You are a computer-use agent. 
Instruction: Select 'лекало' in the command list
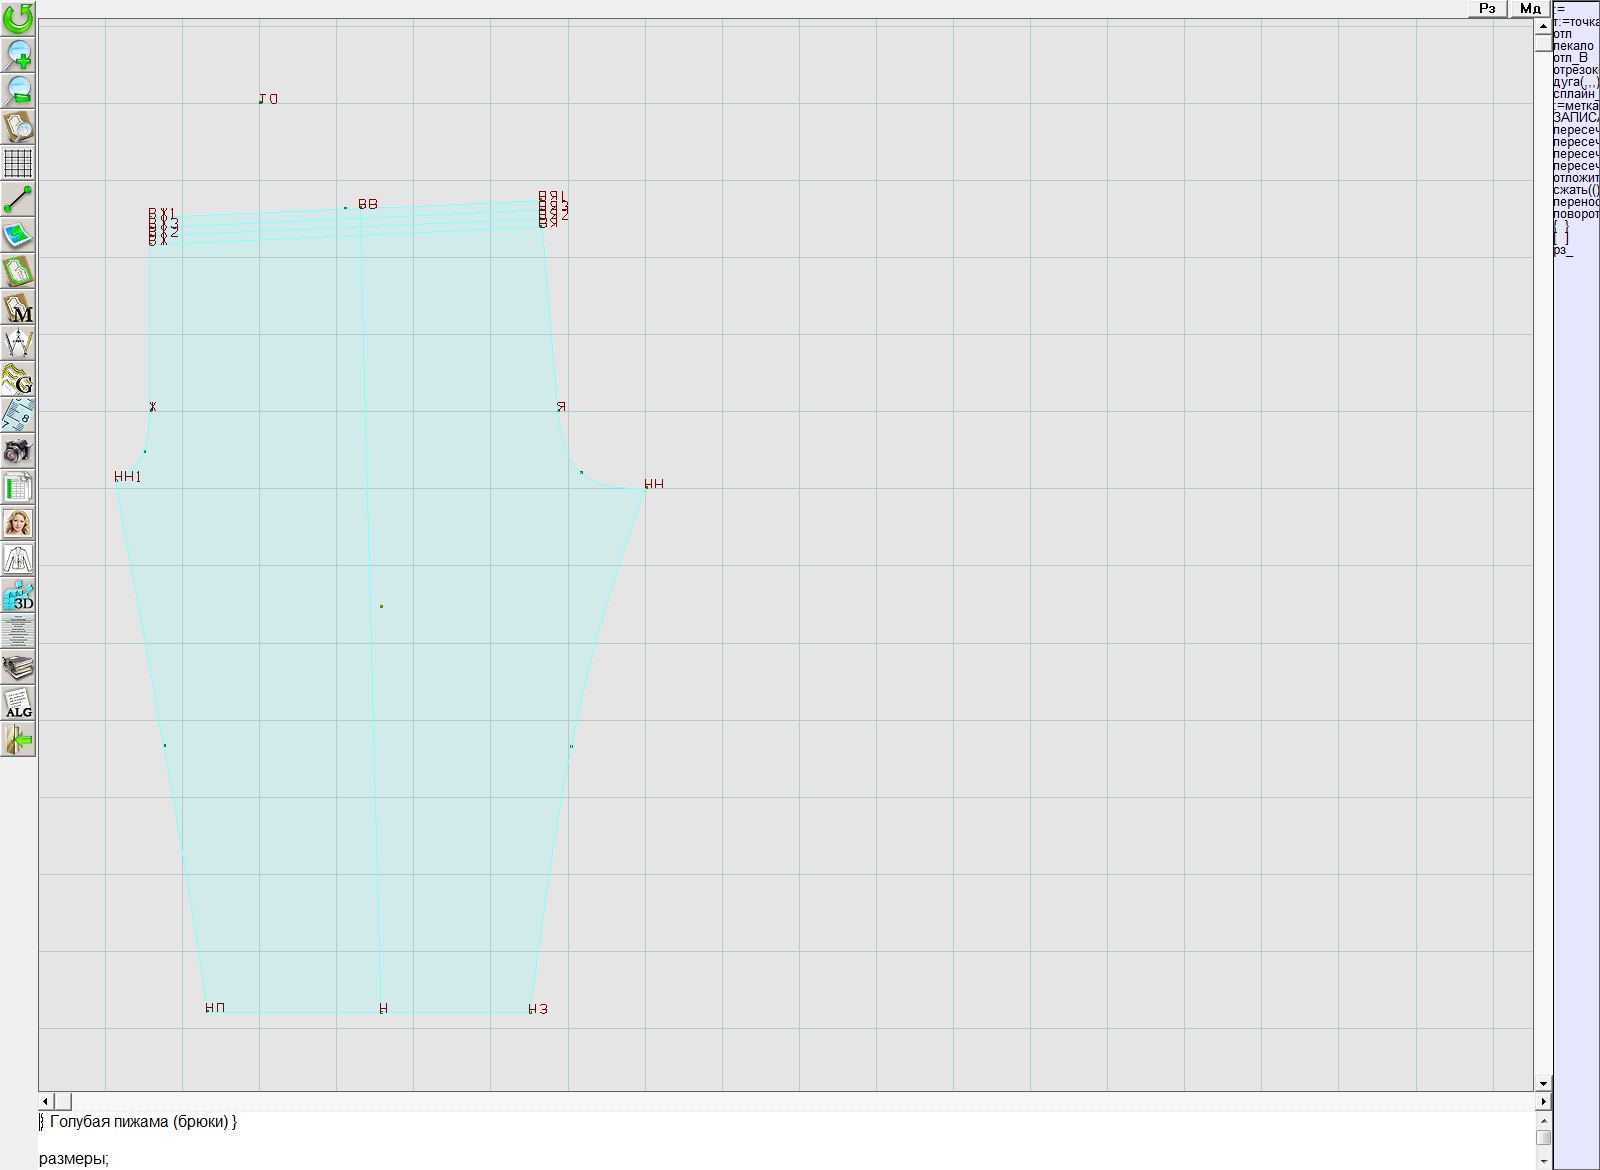click(1573, 46)
